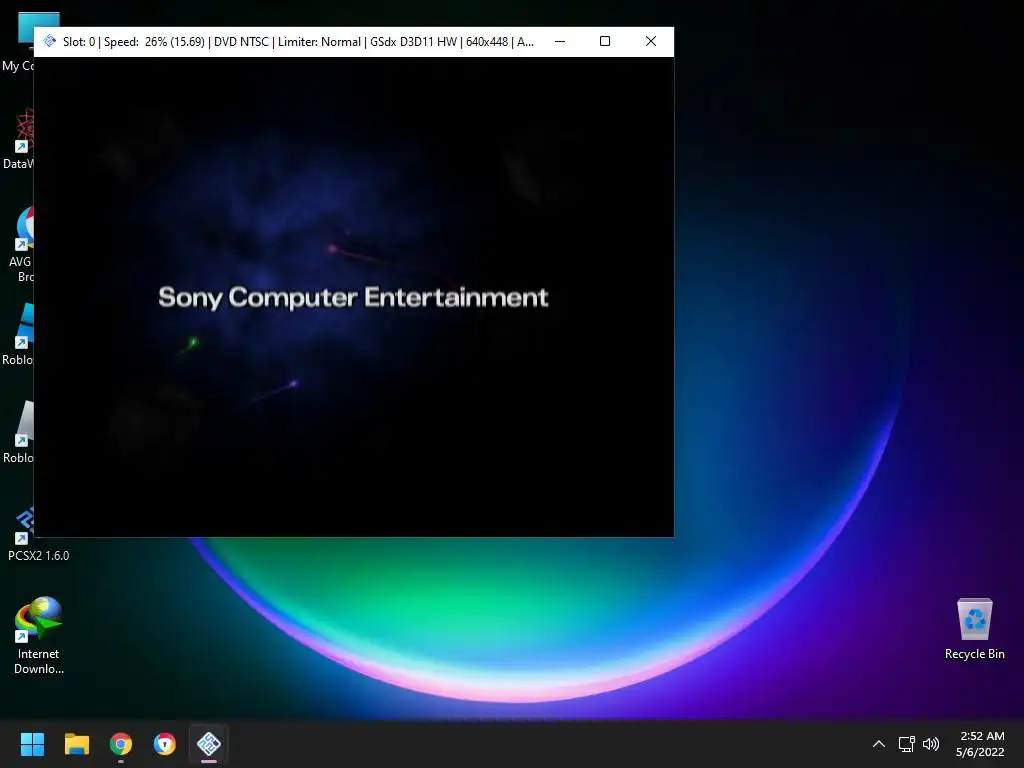Select the DataW desktop shortcut

18,140
